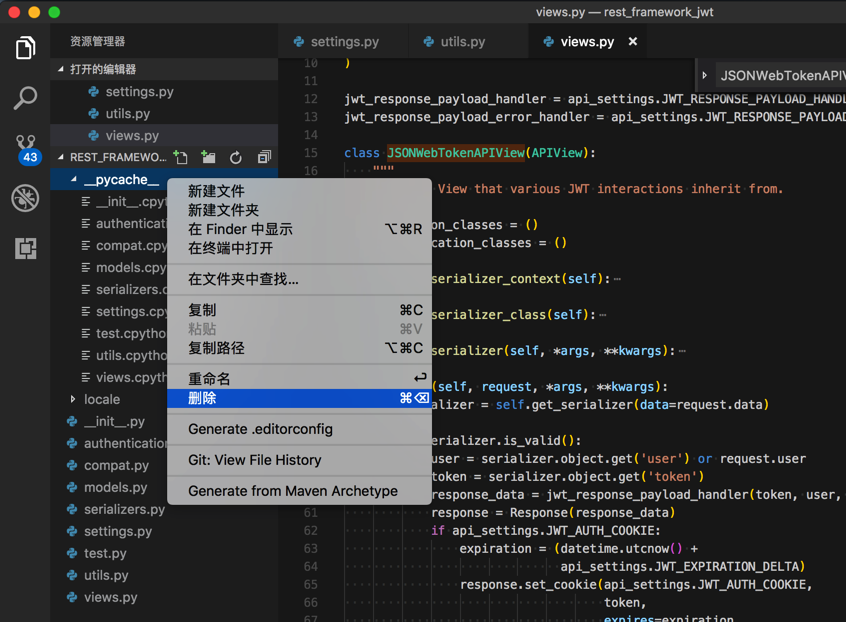Open utils.py in open editors list
The image size is (846, 622).
tap(164, 113)
